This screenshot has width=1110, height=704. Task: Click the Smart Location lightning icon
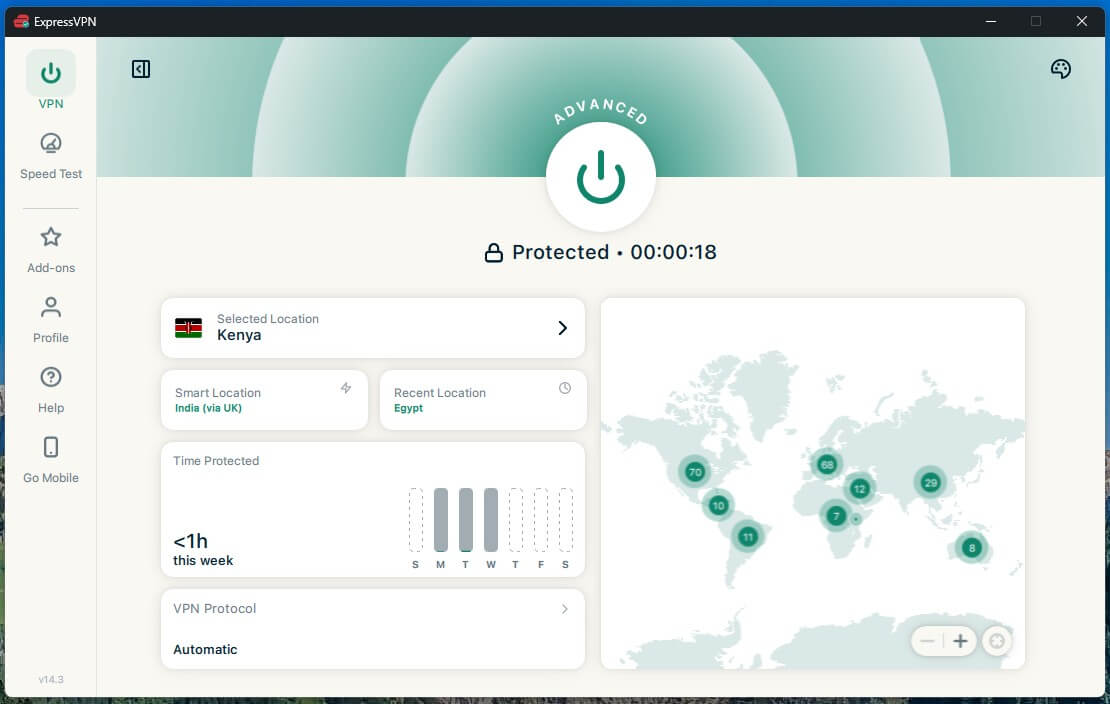pyautogui.click(x=346, y=388)
